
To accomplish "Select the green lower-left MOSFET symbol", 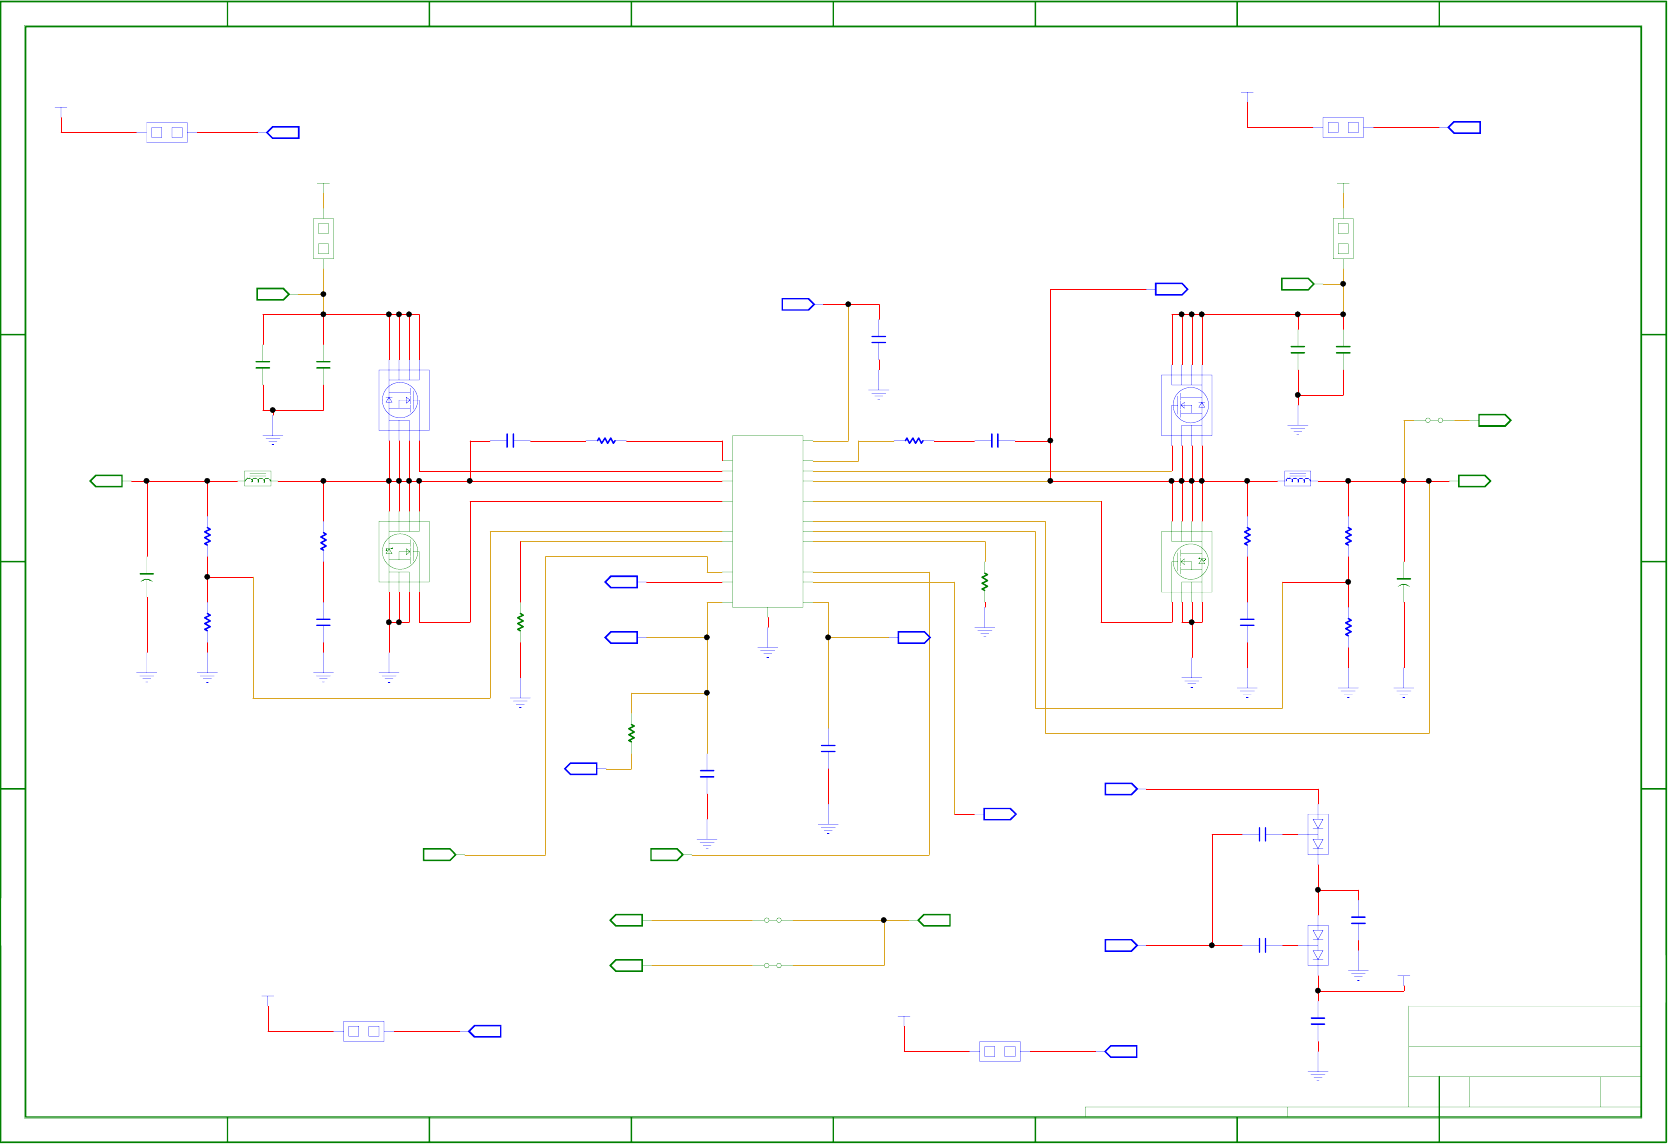I will tap(404, 551).
